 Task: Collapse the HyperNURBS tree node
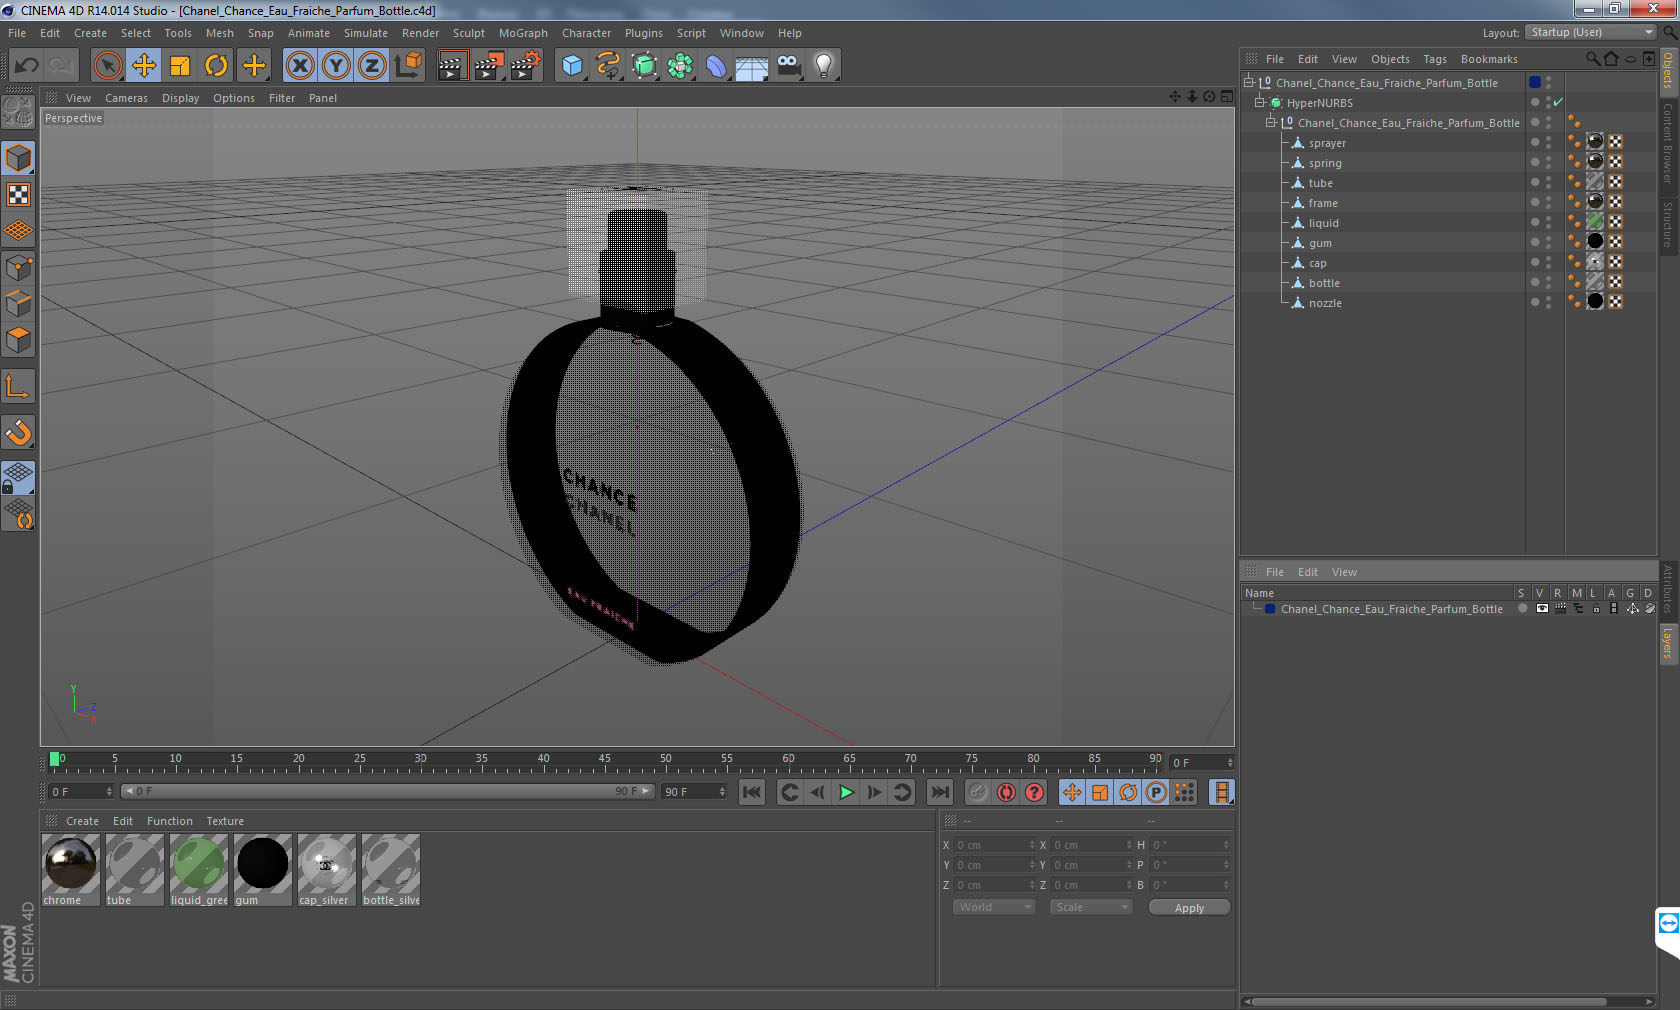(1260, 102)
